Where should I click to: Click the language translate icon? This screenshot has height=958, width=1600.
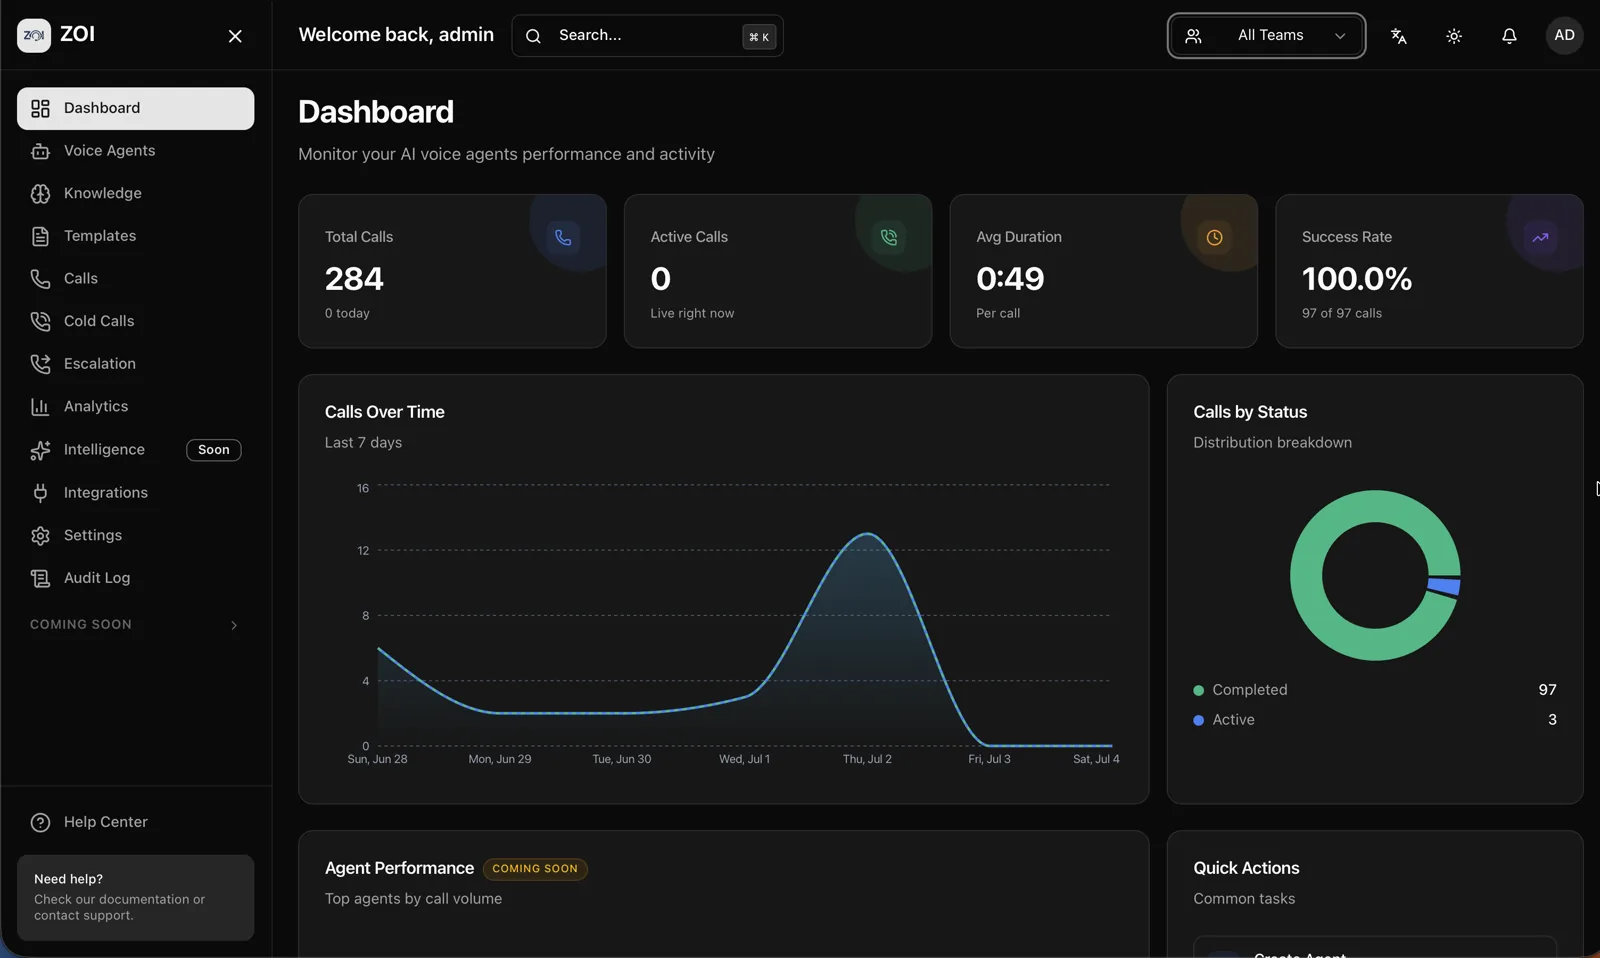[1399, 36]
